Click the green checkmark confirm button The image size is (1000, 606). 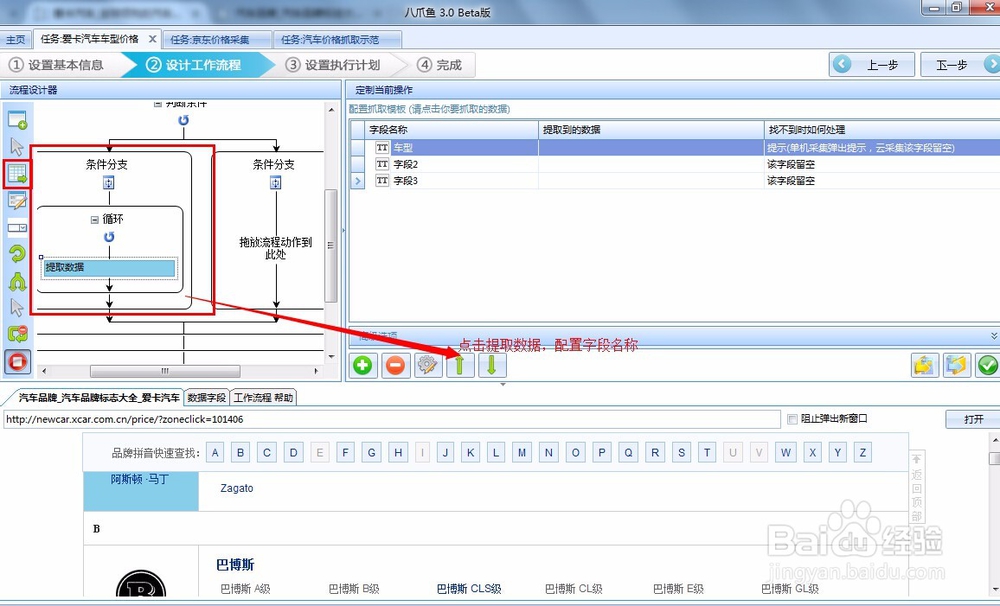coord(987,366)
